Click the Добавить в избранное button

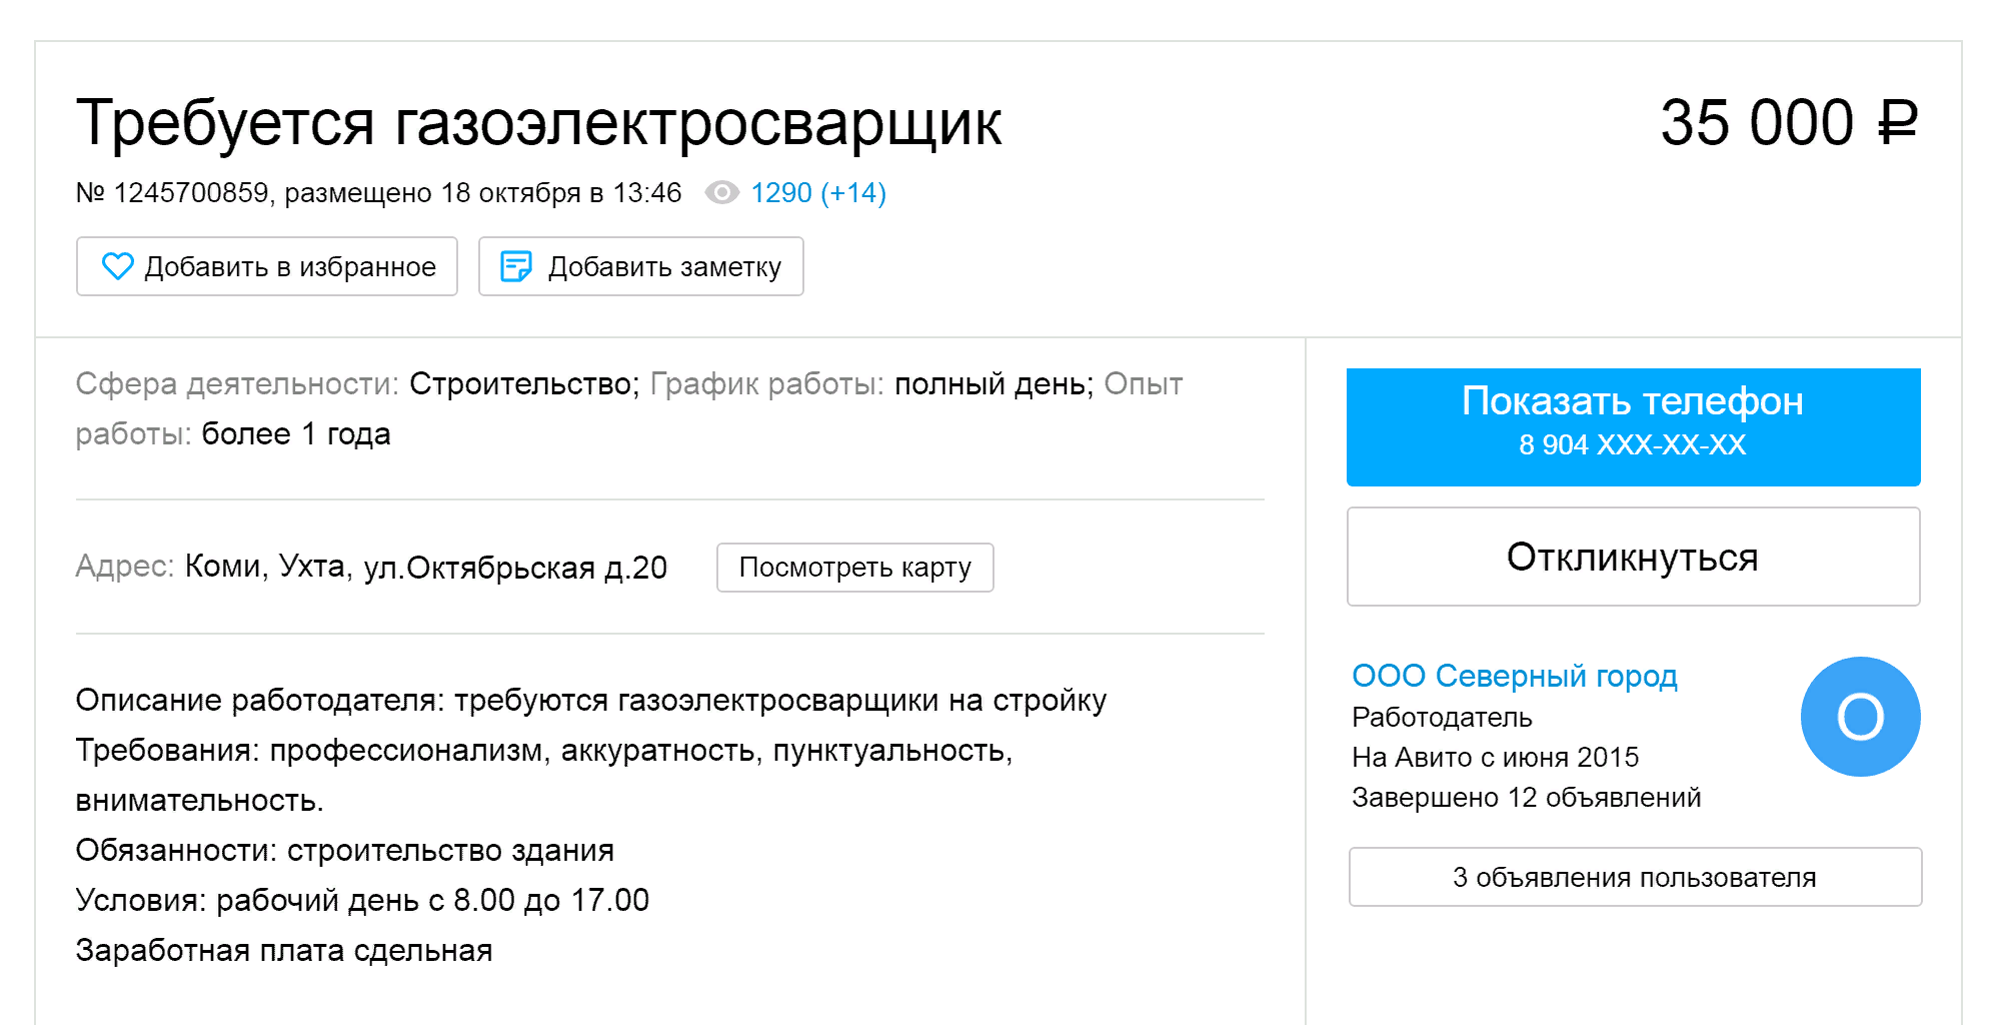point(267,266)
